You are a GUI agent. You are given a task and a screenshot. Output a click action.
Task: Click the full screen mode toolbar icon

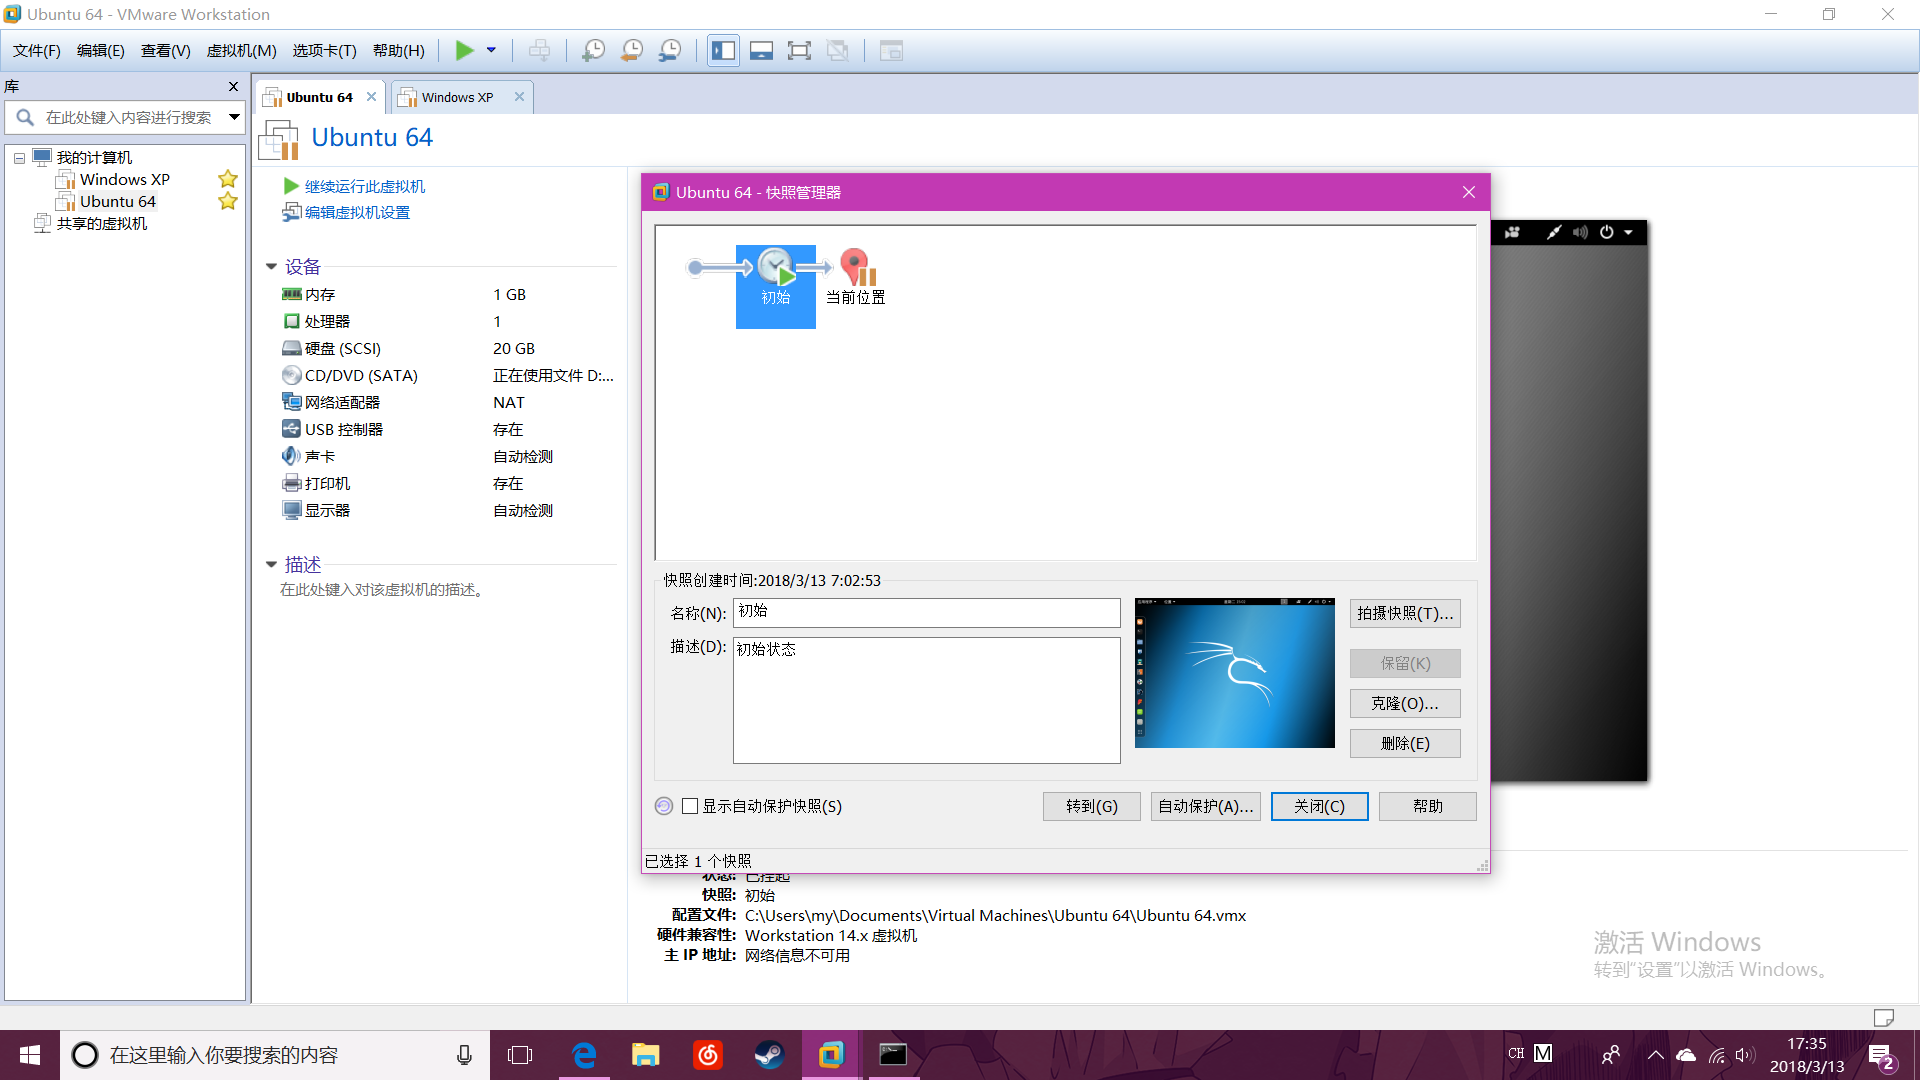pyautogui.click(x=799, y=50)
